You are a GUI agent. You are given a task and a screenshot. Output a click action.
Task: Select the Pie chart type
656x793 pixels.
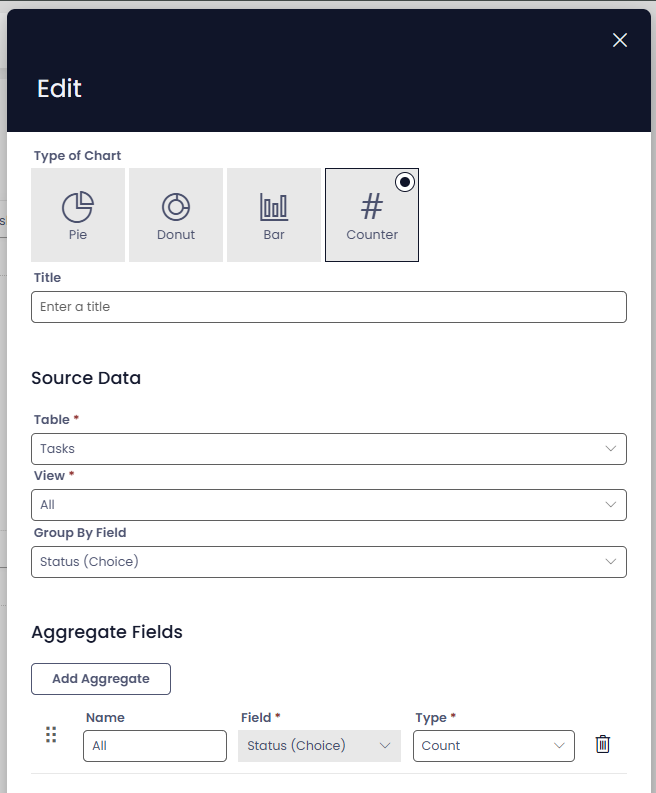pos(78,215)
